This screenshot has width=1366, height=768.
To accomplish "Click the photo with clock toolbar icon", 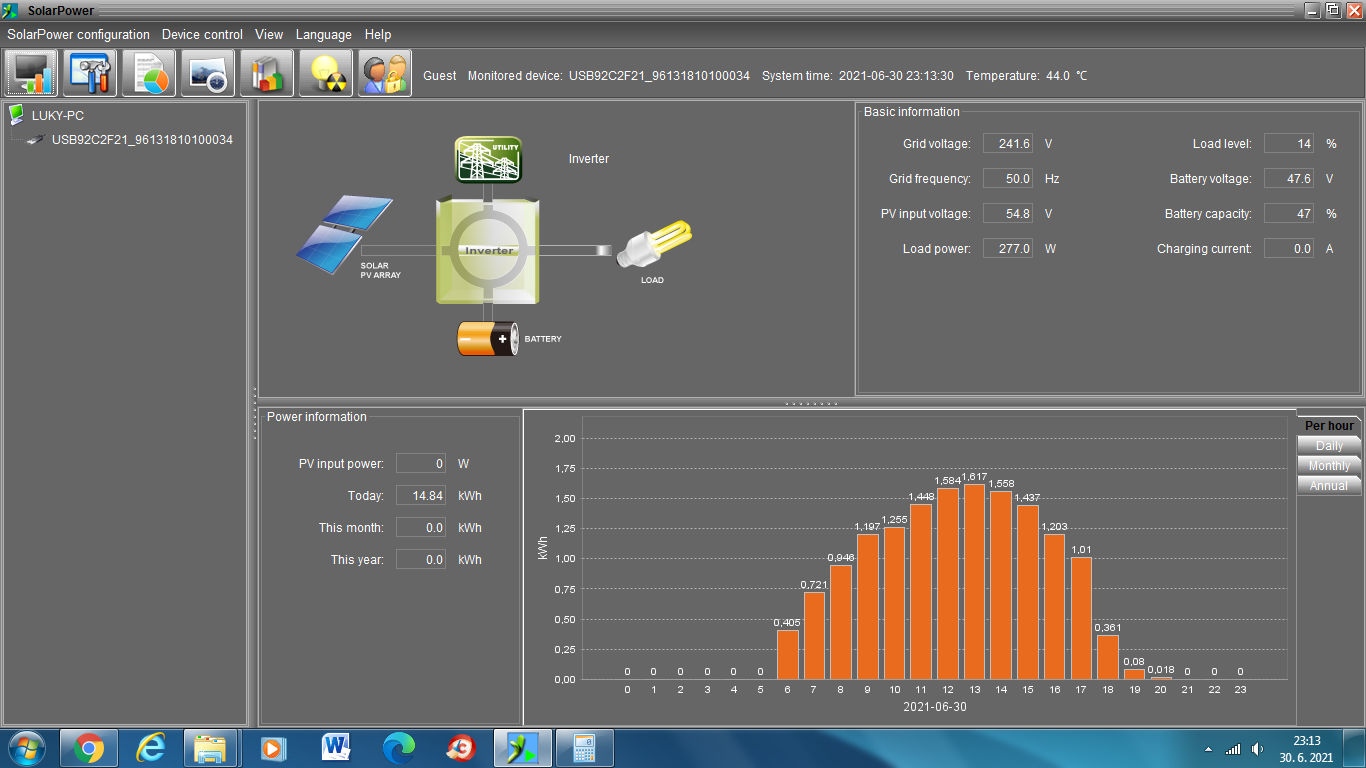I will coord(208,74).
